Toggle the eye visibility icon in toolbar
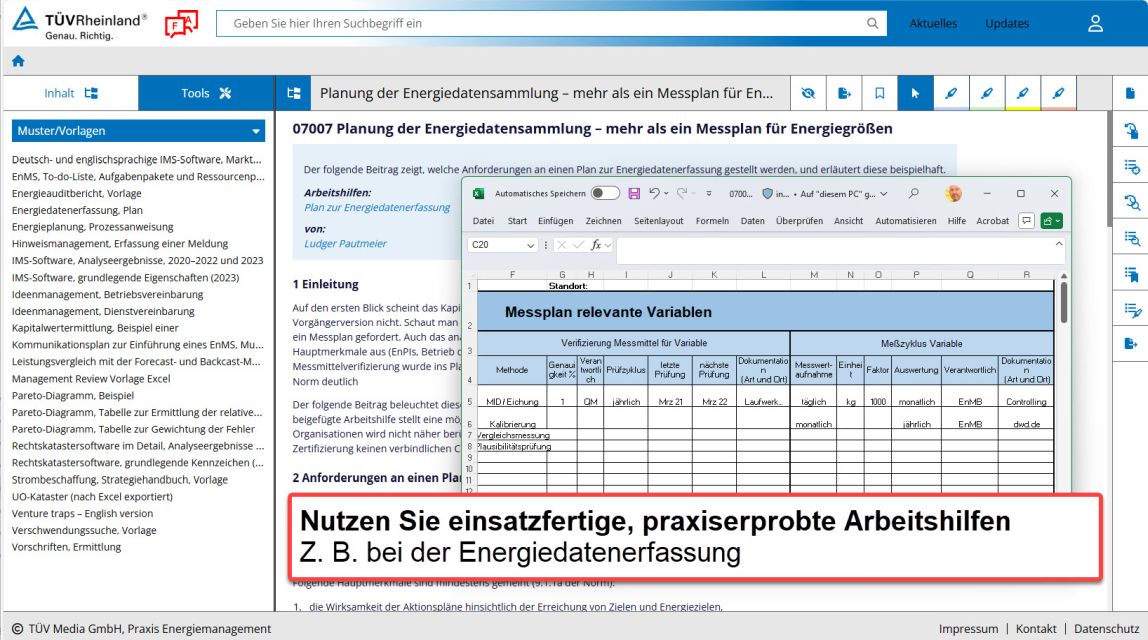Image resolution: width=1148 pixels, height=640 pixels. pos(808,93)
